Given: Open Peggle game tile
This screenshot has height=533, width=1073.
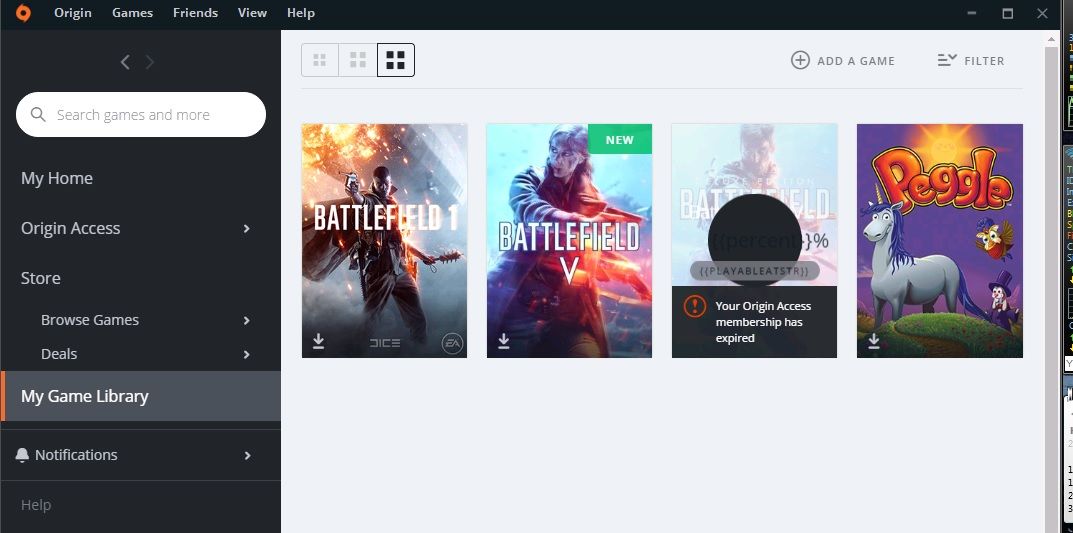Looking at the screenshot, I should point(940,241).
